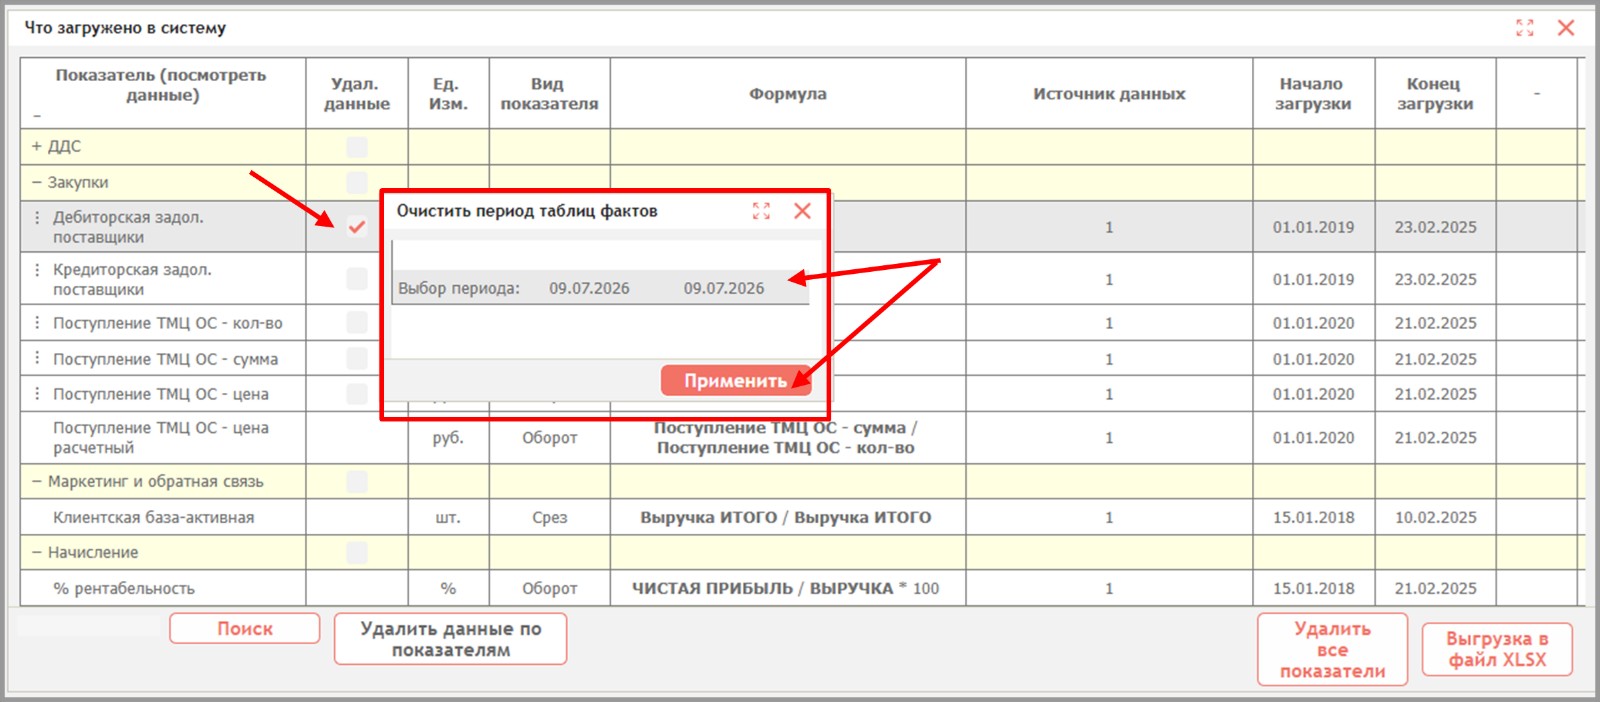Click Удалить все показатели button
Screen dimensions: 1600x702
click(x=1332, y=650)
